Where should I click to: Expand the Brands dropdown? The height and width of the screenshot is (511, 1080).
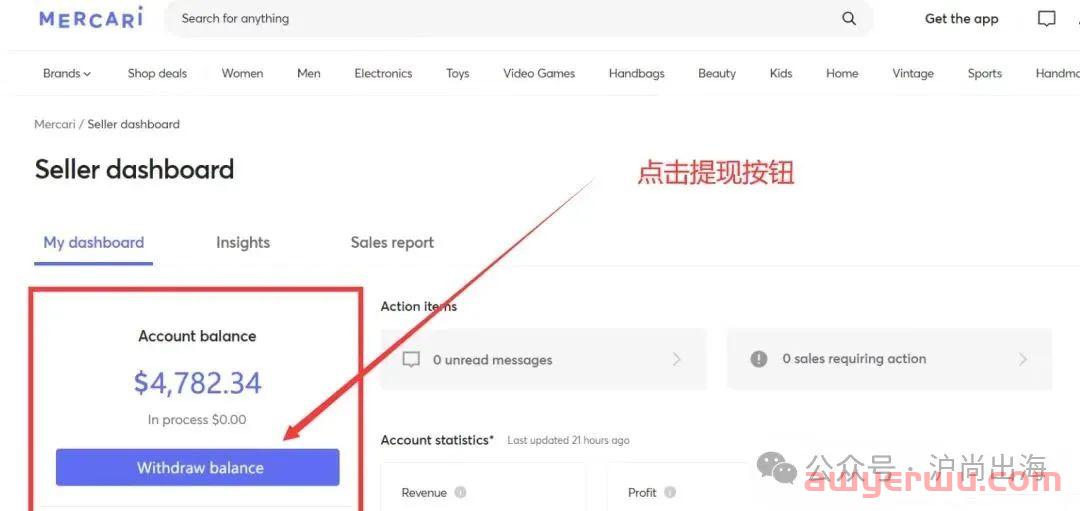tap(67, 74)
